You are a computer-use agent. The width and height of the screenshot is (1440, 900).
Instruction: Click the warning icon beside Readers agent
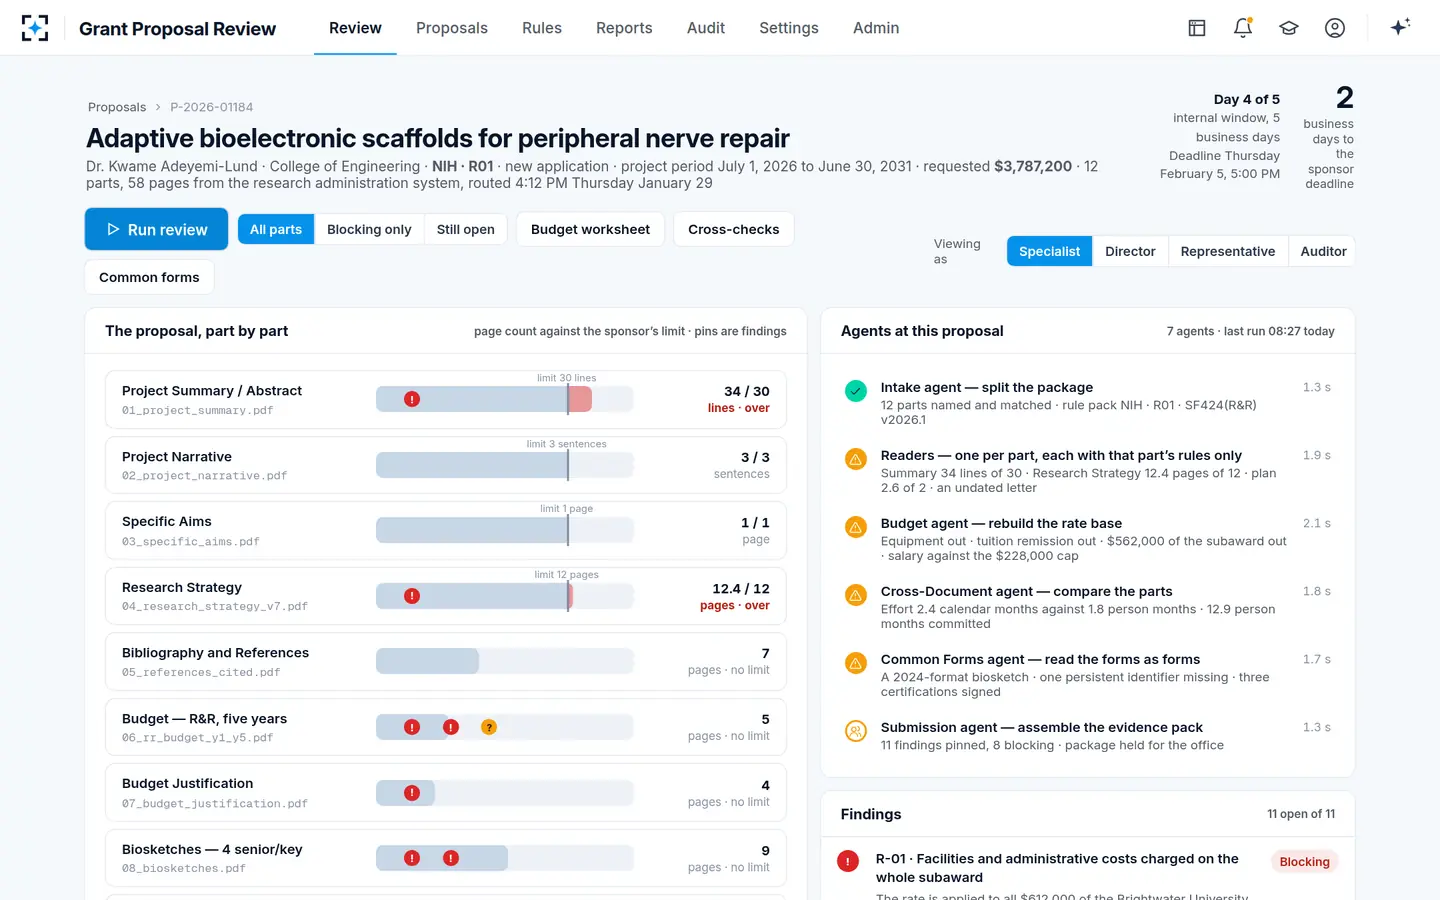(x=856, y=459)
